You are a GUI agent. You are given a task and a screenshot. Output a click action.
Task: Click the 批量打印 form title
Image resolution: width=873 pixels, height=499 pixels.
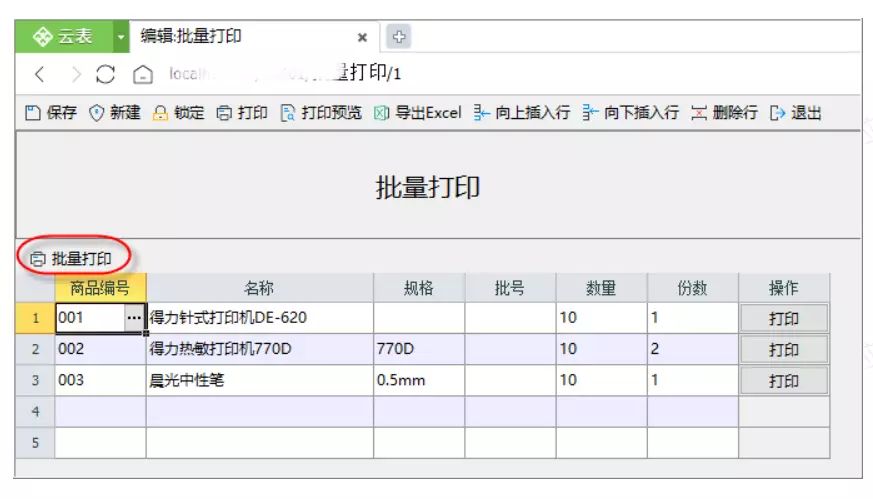click(x=428, y=187)
